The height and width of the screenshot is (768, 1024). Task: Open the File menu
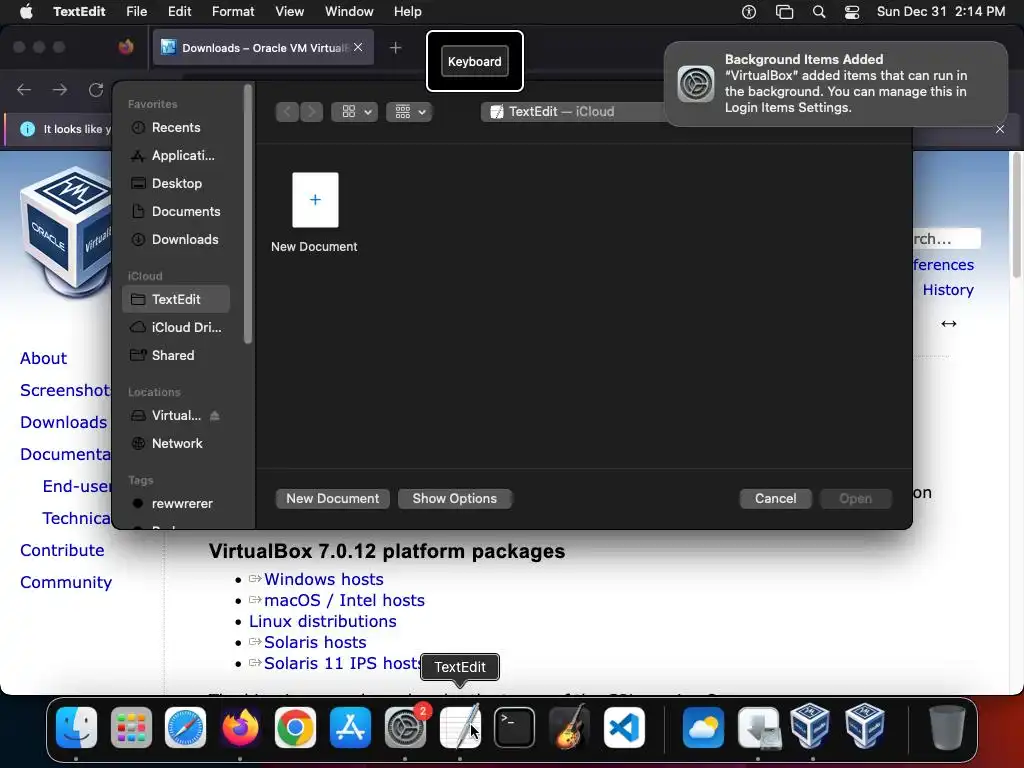click(136, 11)
